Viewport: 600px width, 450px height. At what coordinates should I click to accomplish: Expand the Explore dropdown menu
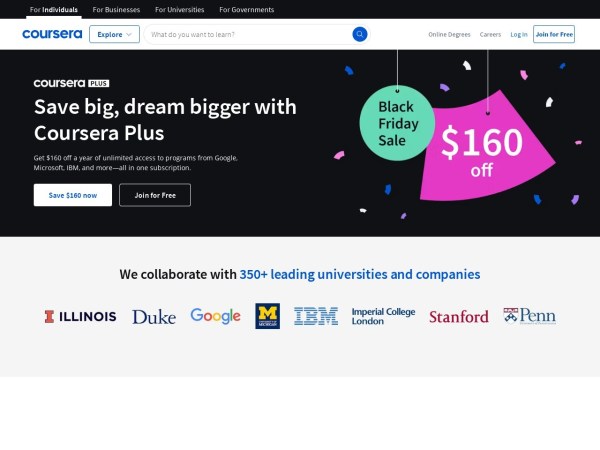pos(114,34)
